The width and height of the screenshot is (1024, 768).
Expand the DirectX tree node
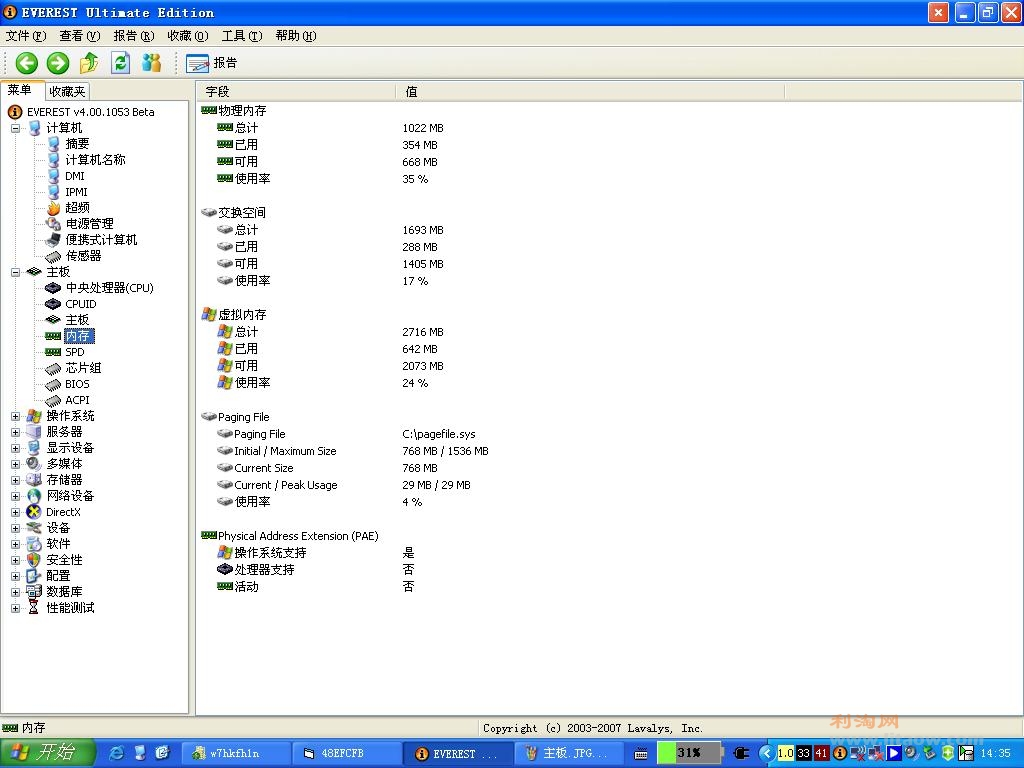pos(16,512)
